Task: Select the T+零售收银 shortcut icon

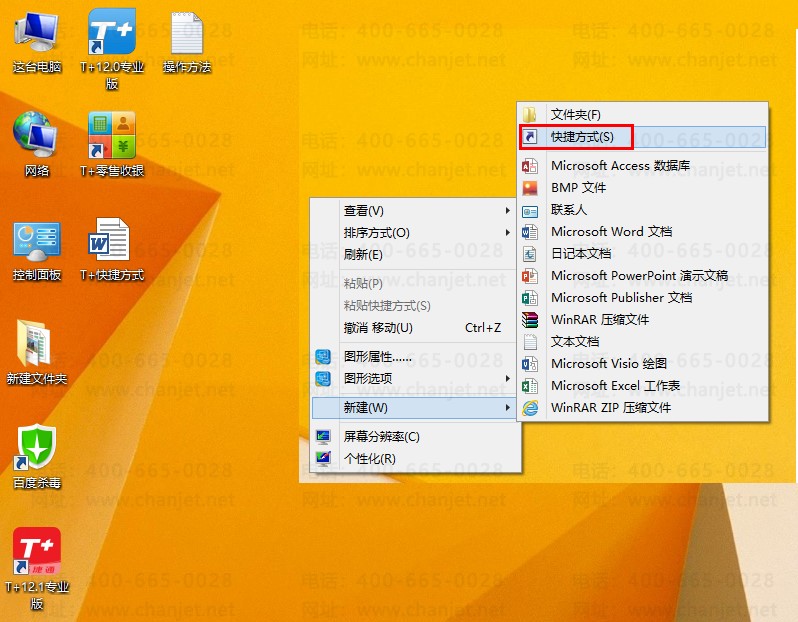Action: [112, 135]
